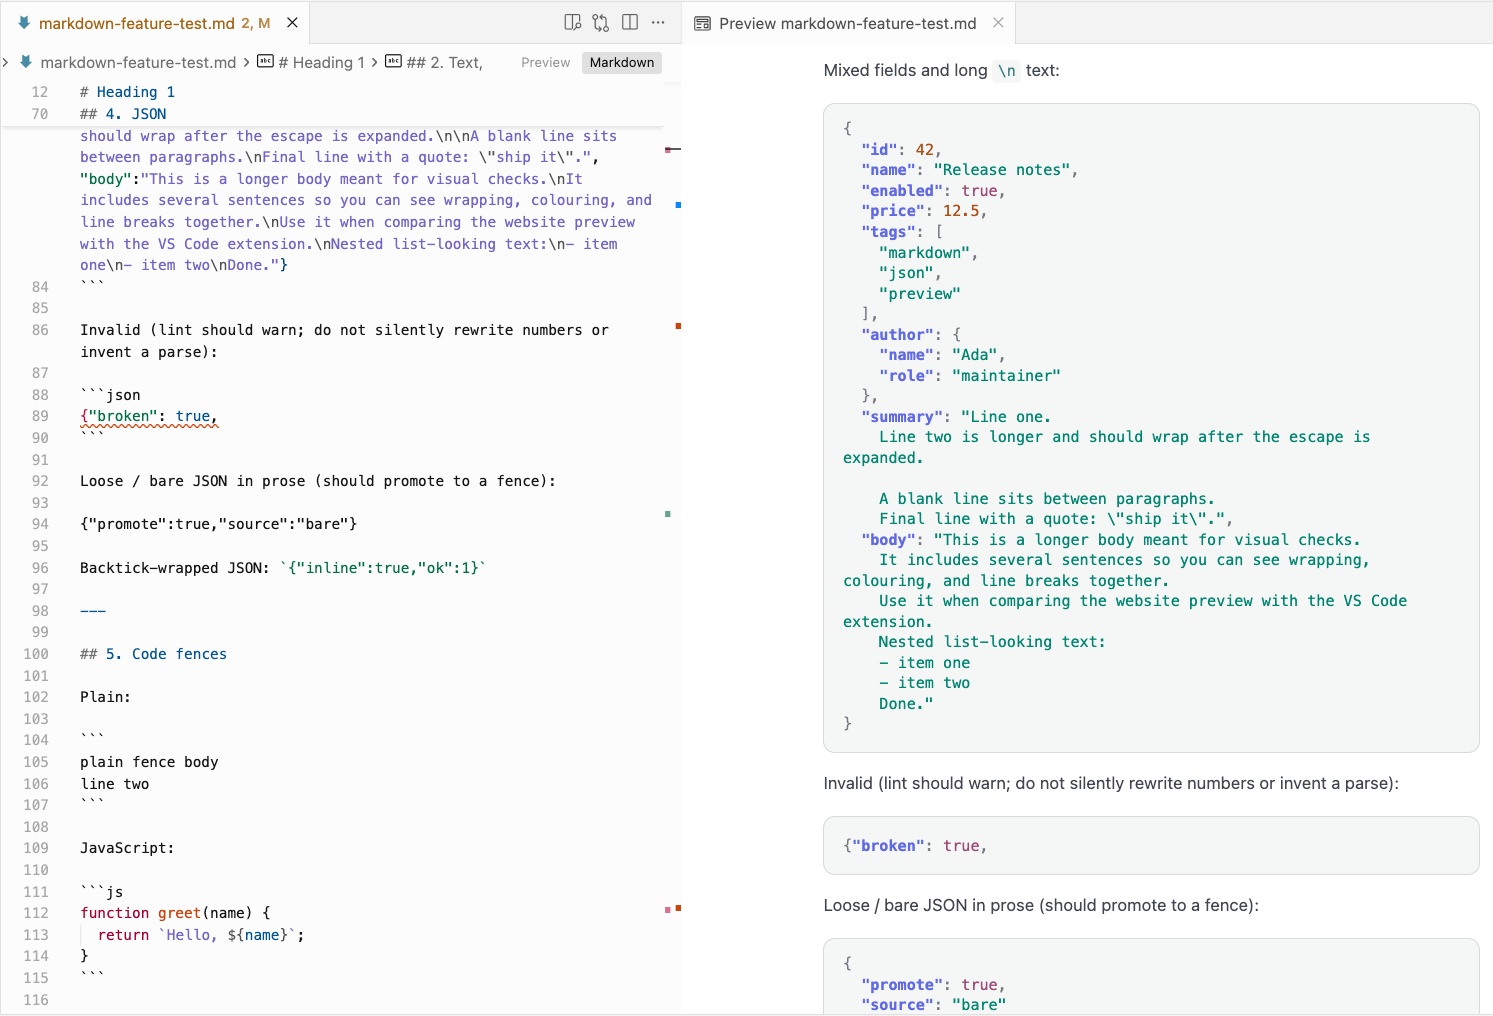Click "source": "bare" in preview code block
Screen dimensions: 1493x1016
933,1005
